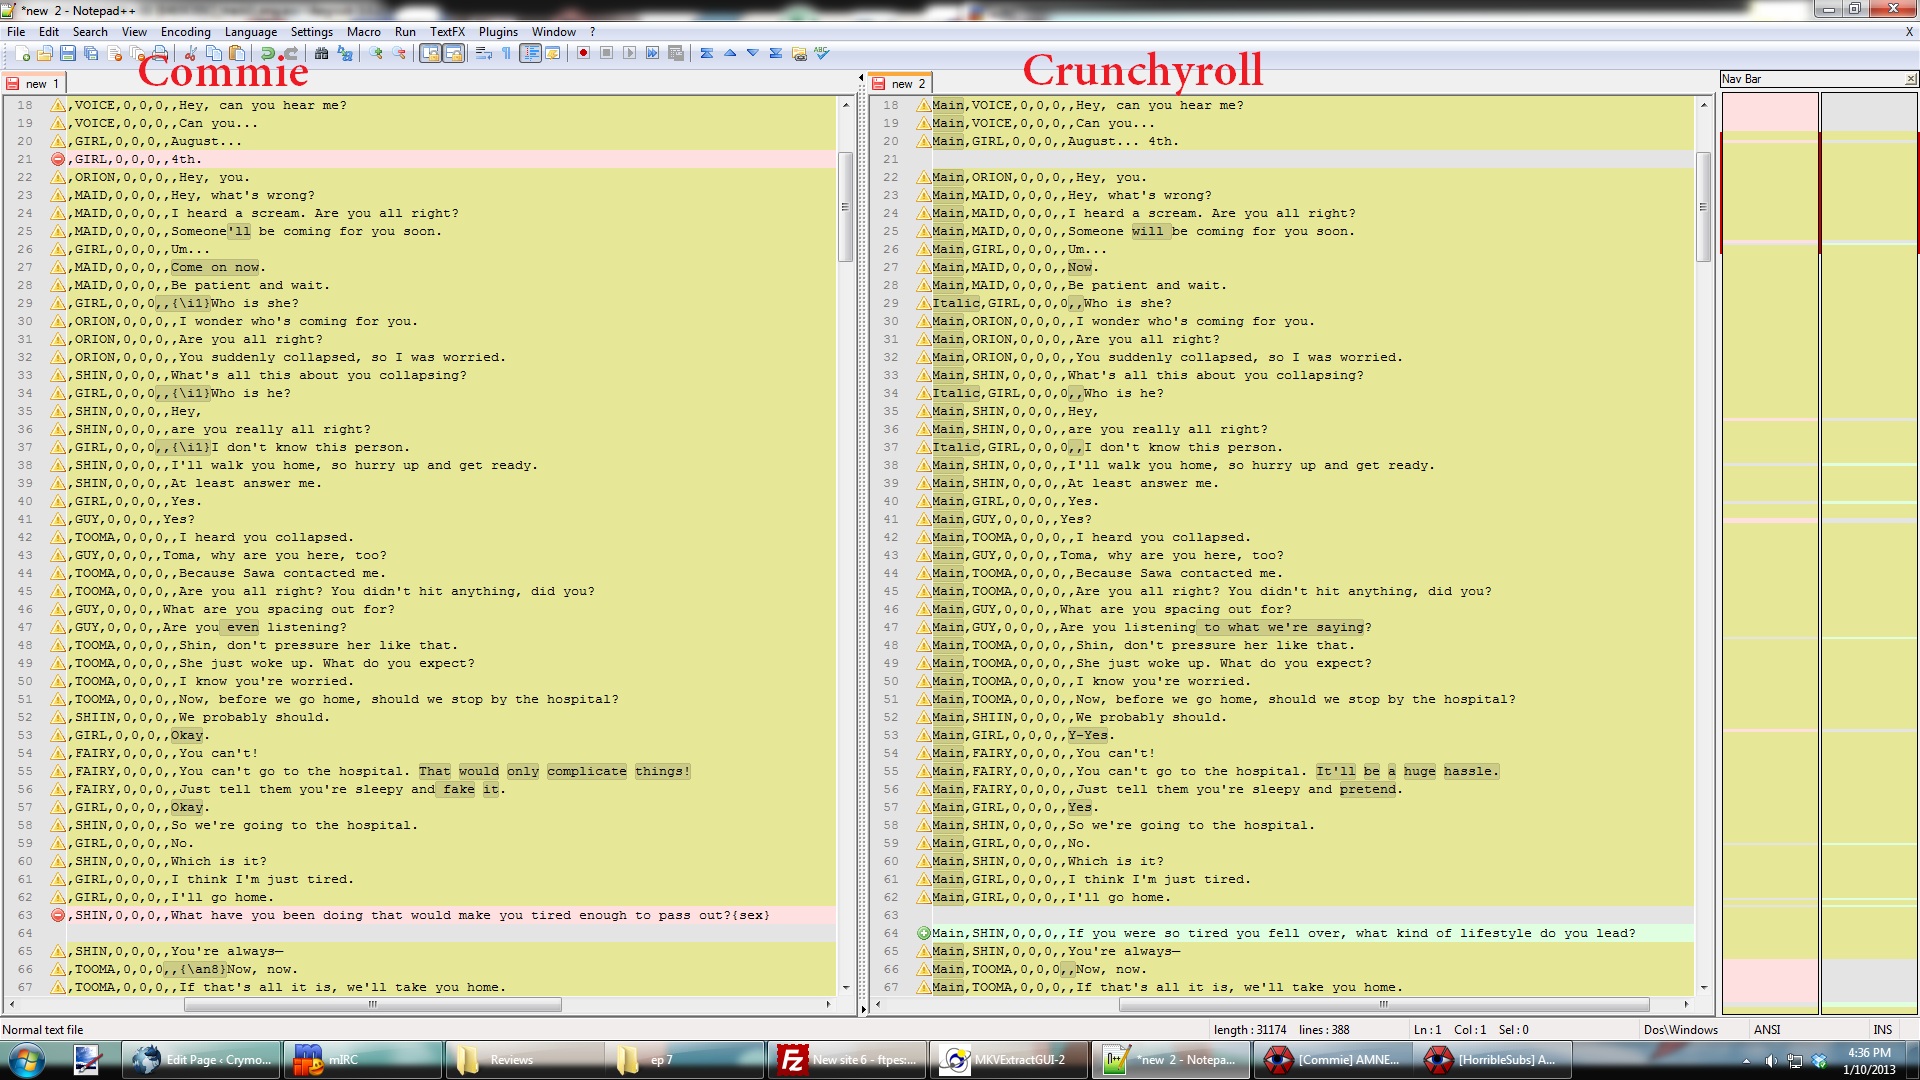The width and height of the screenshot is (1920, 1080).
Task: Create a new document via toolbar icon
Action: [x=21, y=53]
